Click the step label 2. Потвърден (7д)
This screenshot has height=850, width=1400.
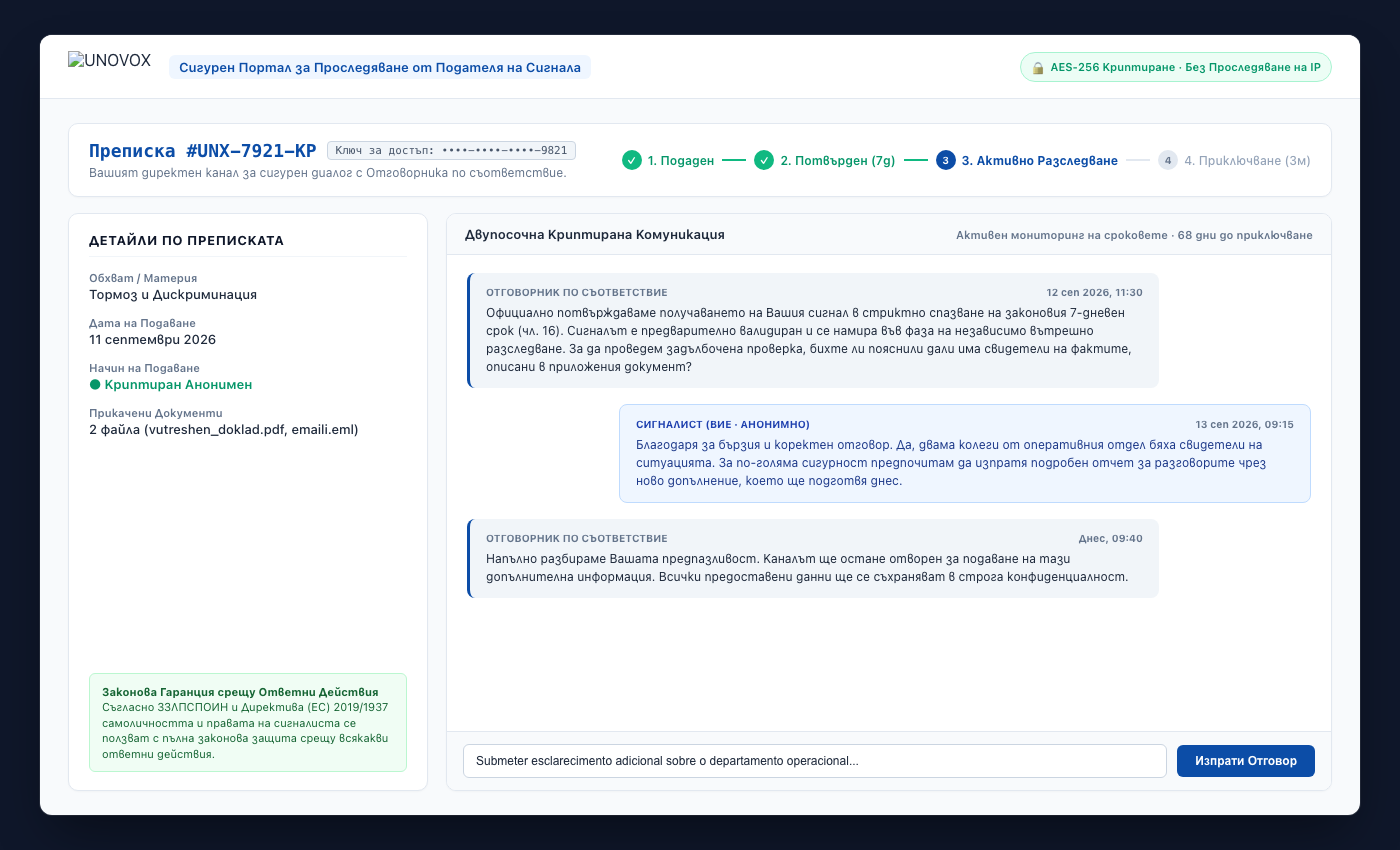point(838,161)
